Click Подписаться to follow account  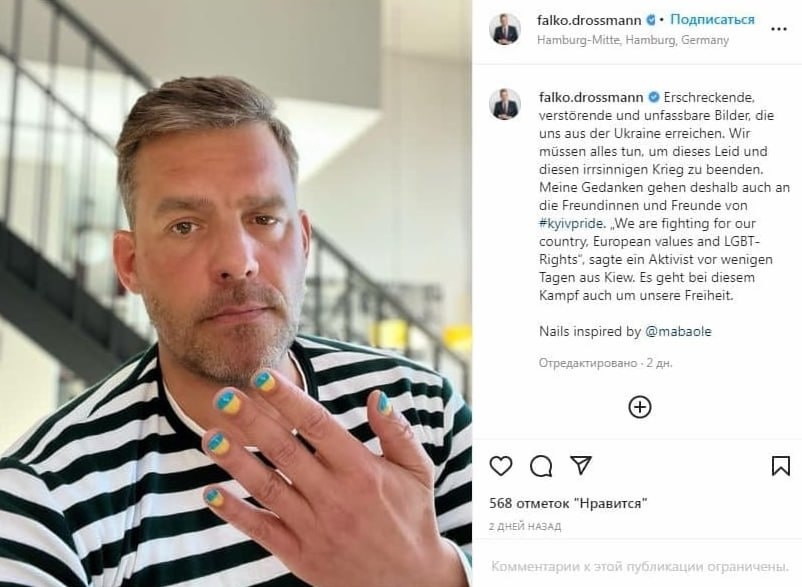pyautogui.click(x=712, y=19)
